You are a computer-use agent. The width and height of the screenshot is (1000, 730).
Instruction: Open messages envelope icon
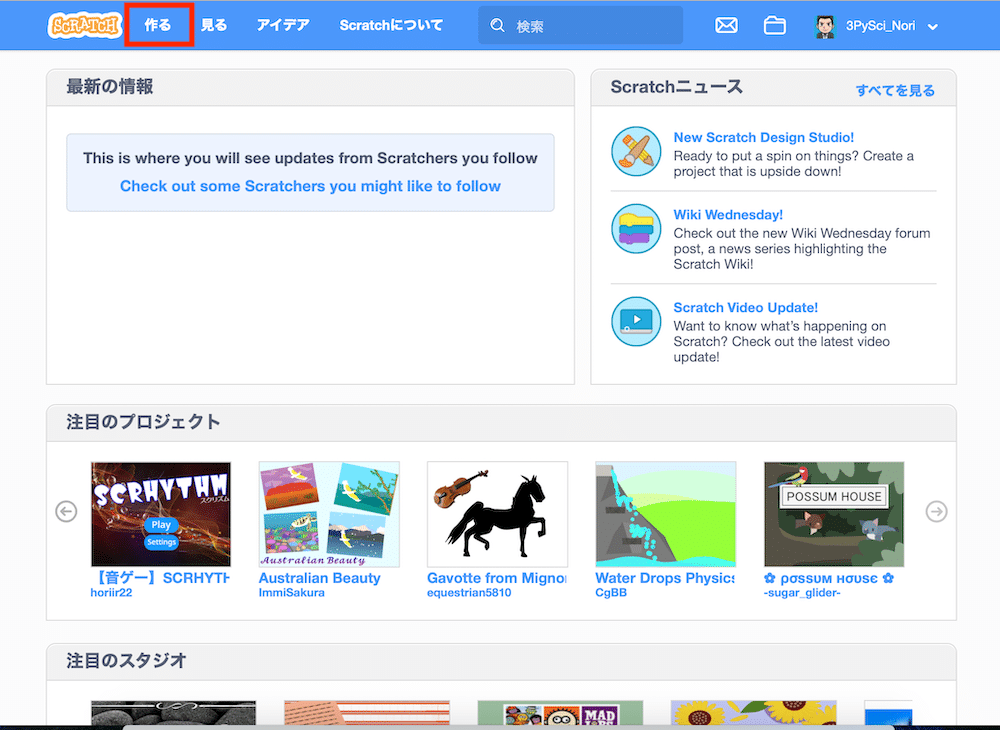coord(726,26)
